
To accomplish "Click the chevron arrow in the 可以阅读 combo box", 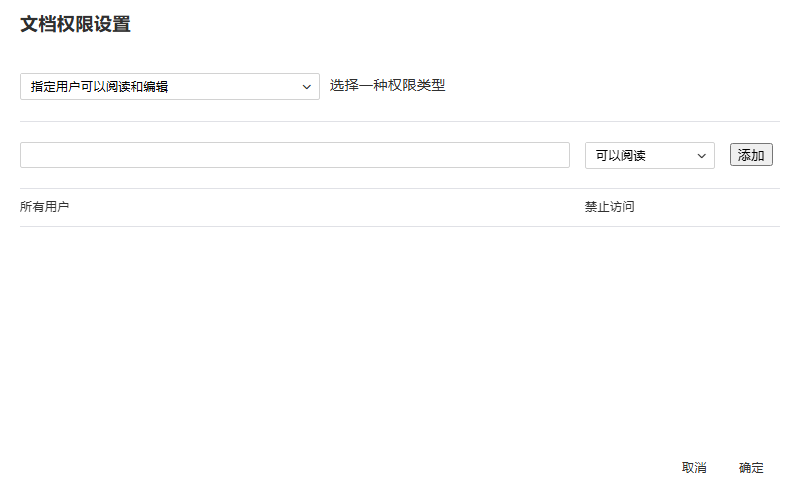I will click(702, 156).
